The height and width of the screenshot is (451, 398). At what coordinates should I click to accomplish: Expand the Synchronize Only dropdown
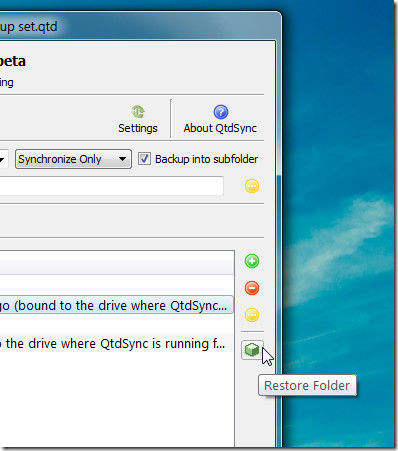73,159
